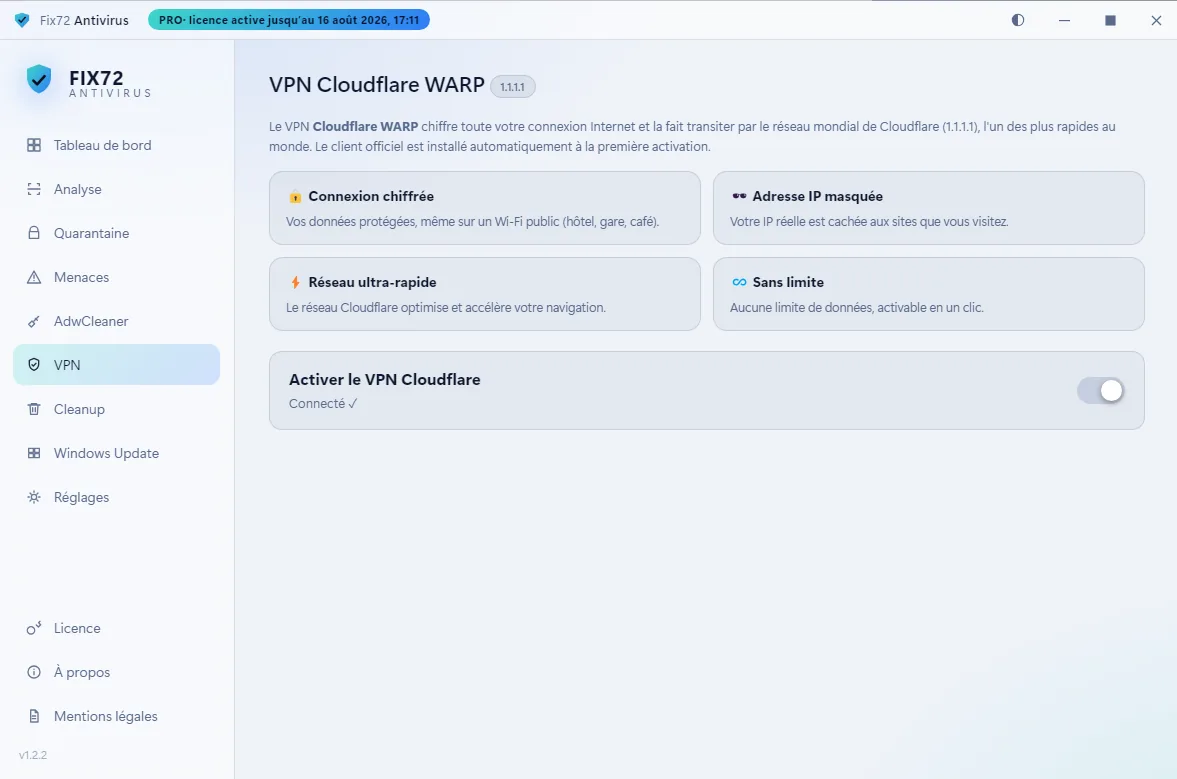Click the Réglages gear icon
Screen dimensions: 1177x779
tap(34, 497)
